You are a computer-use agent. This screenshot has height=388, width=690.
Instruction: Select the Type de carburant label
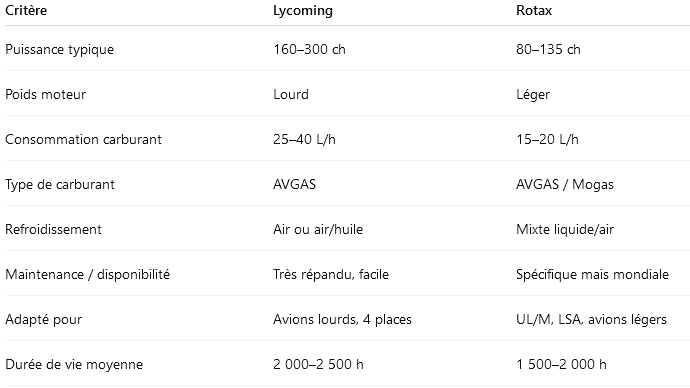(x=60, y=185)
